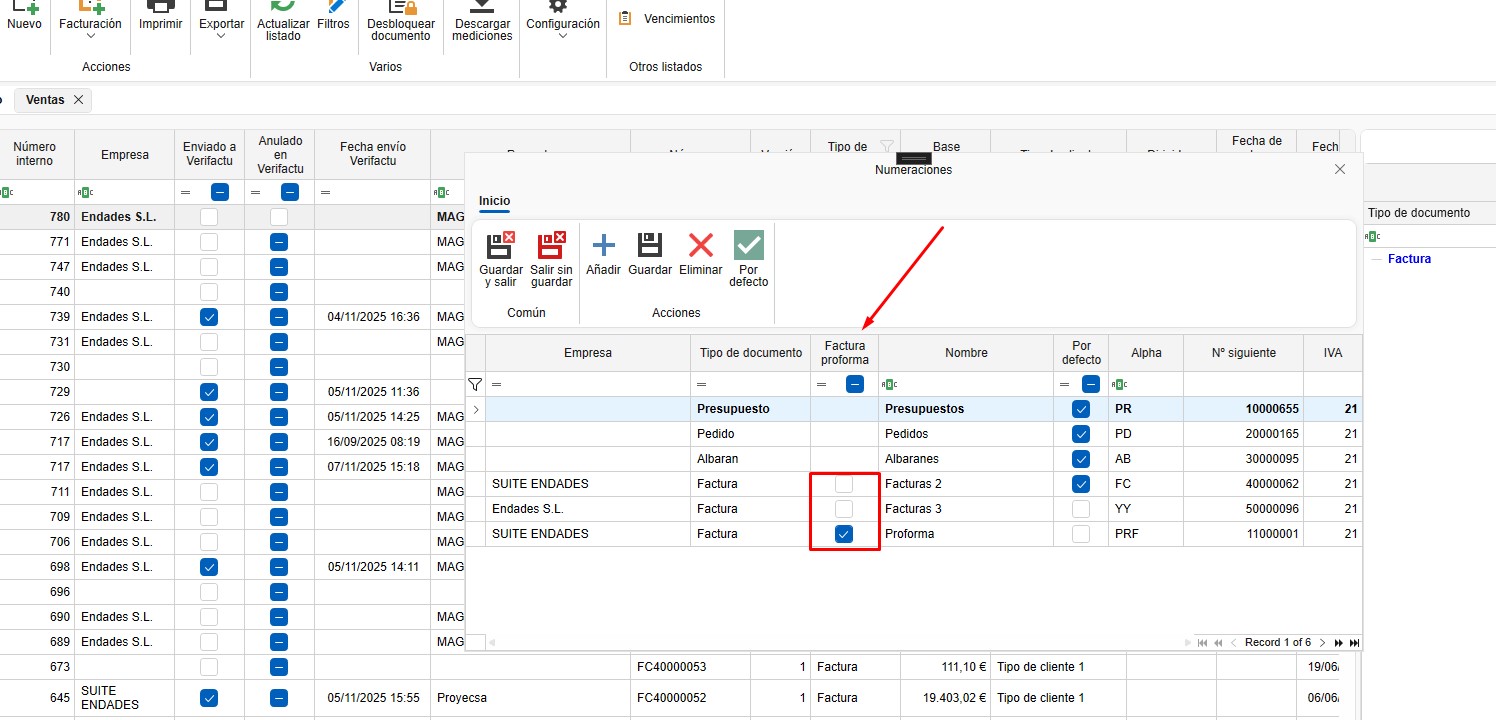The height and width of the screenshot is (720, 1496).
Task: Set numbering as Por defecto
Action: 748,246
